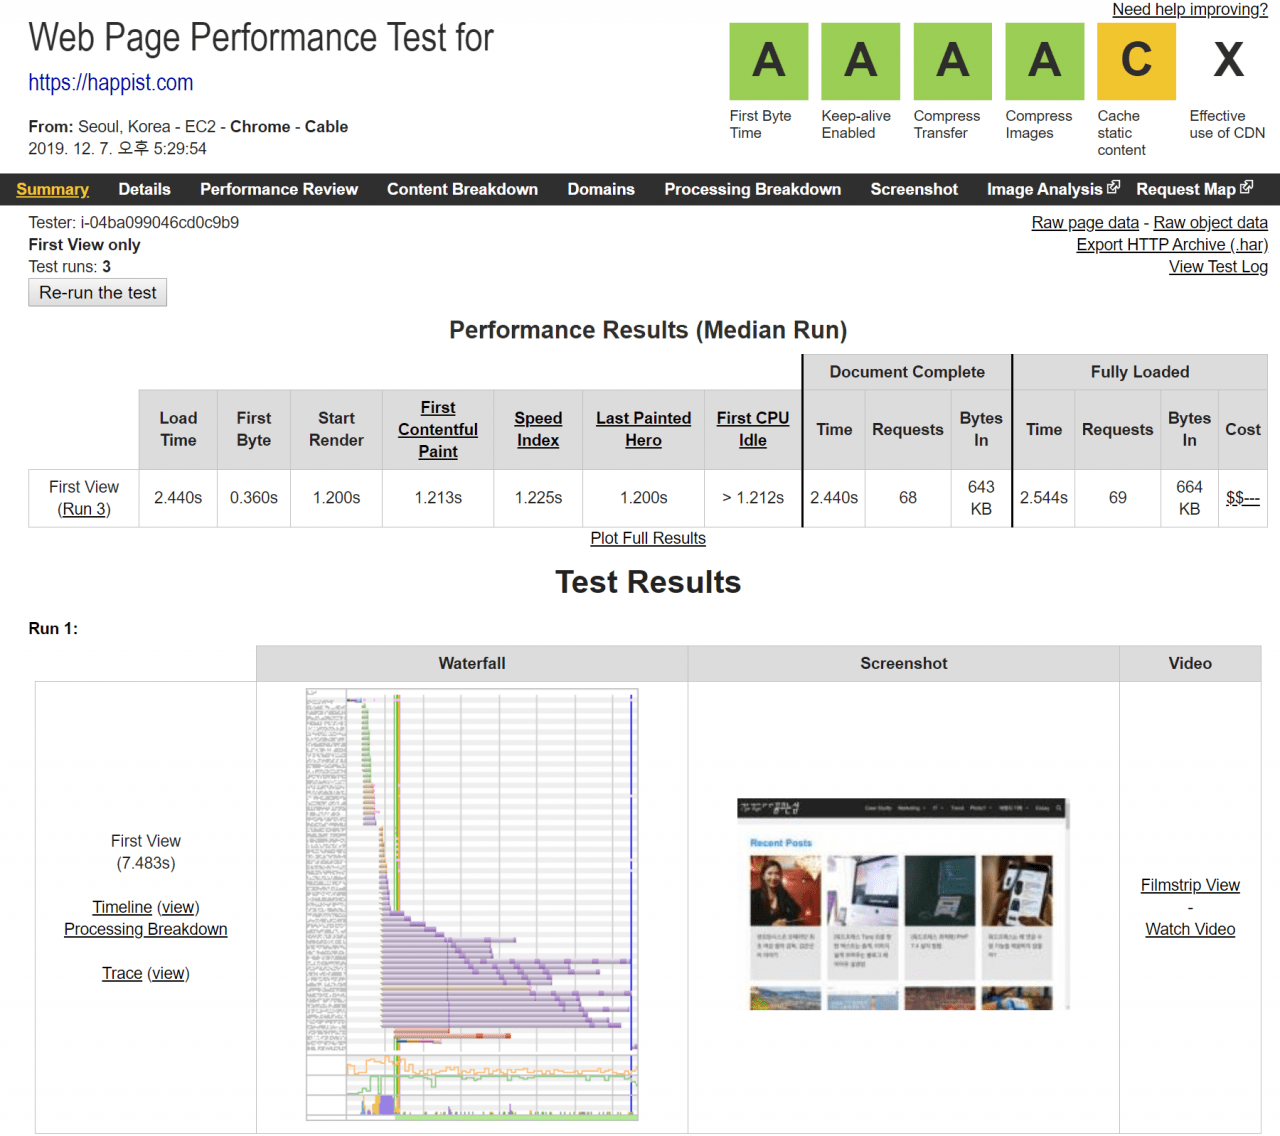Viewport: 1280px width, 1136px height.
Task: Click the Compress Transfer grade A badge
Action: pos(952,61)
